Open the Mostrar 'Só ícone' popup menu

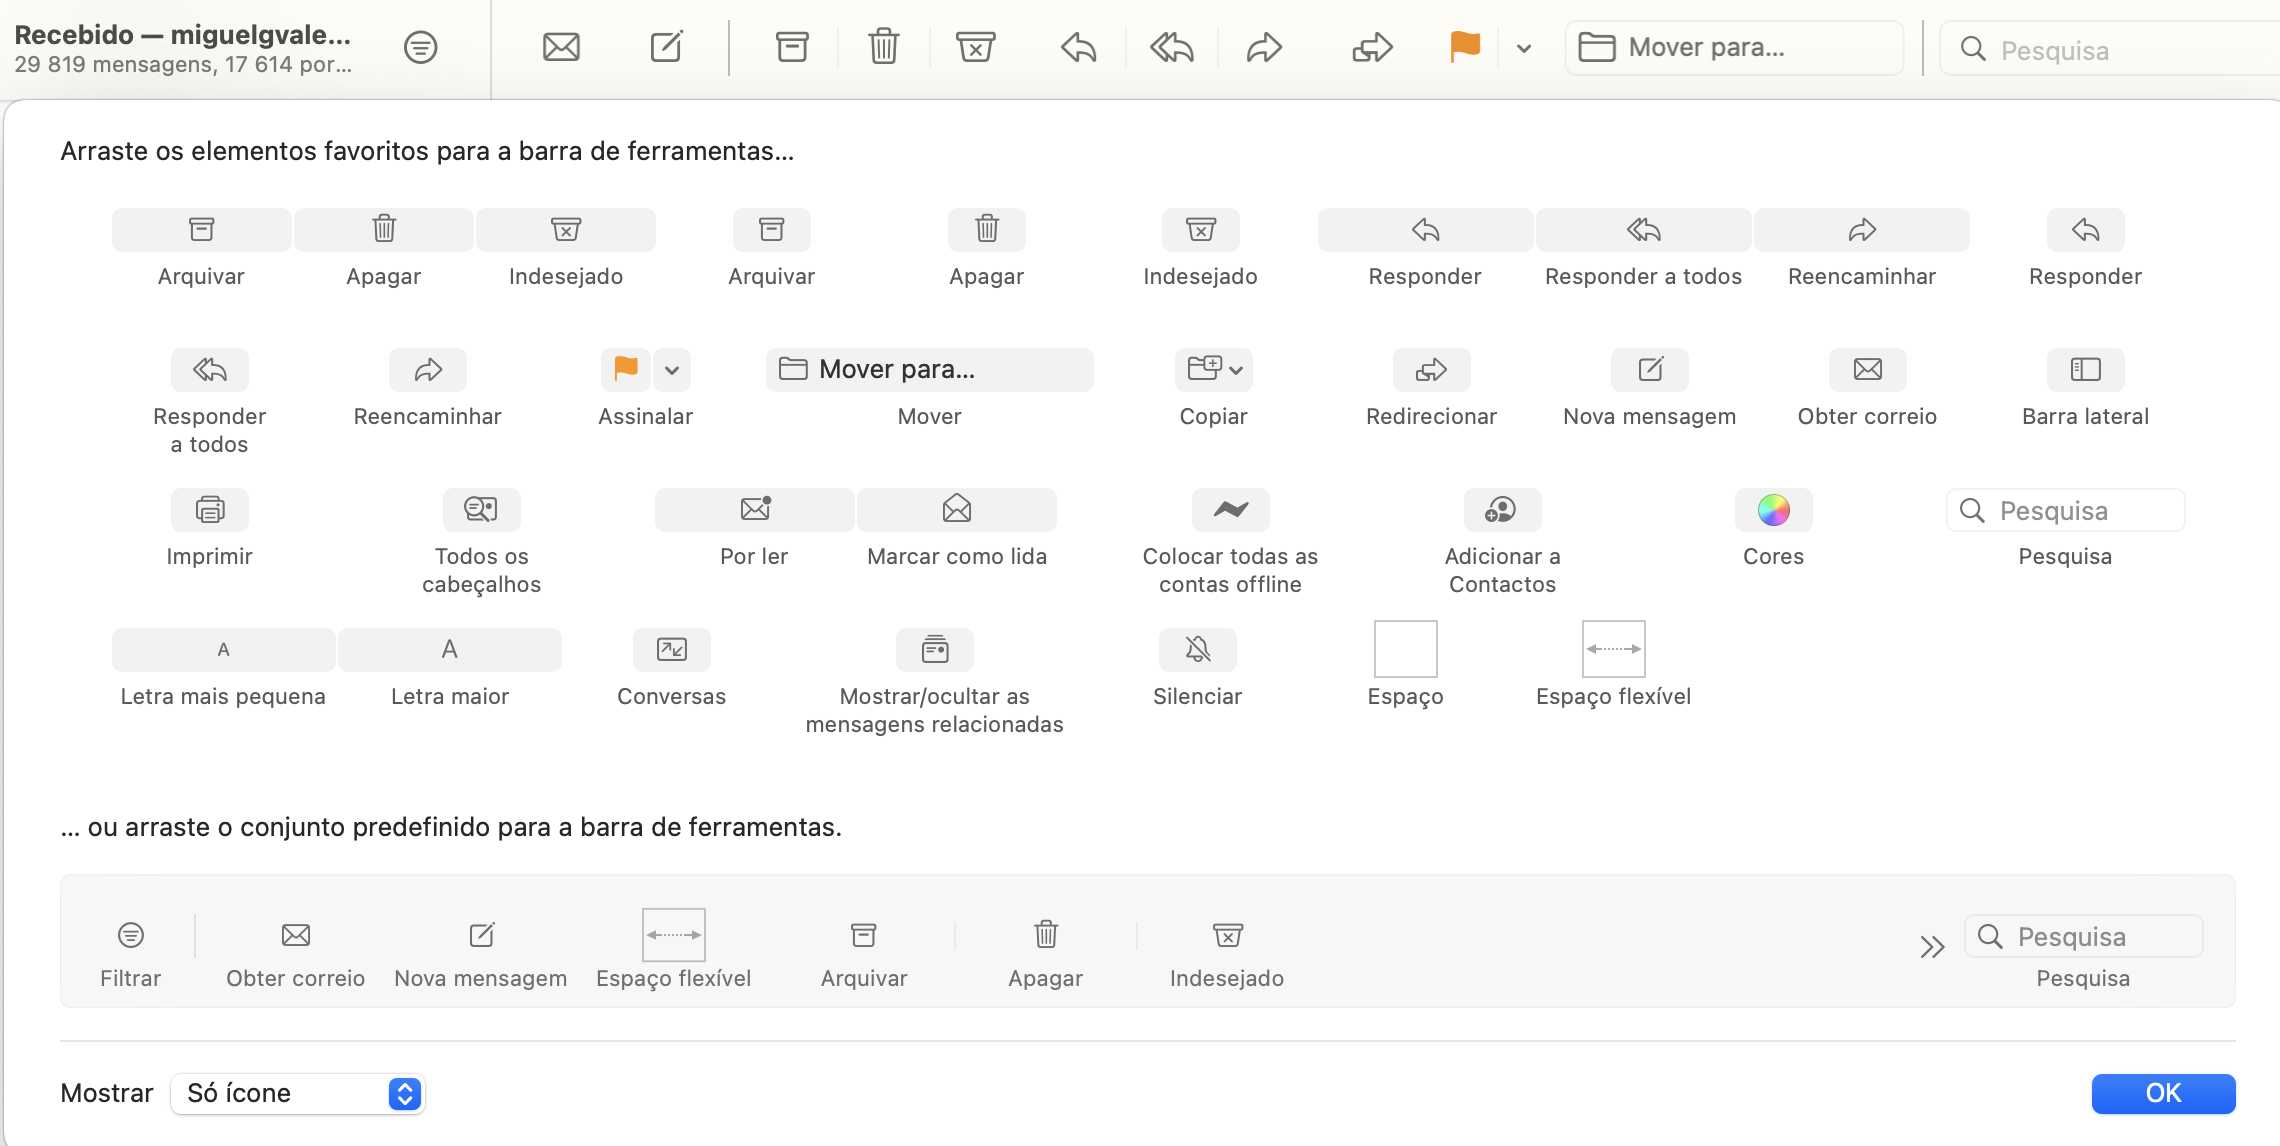[x=298, y=1093]
